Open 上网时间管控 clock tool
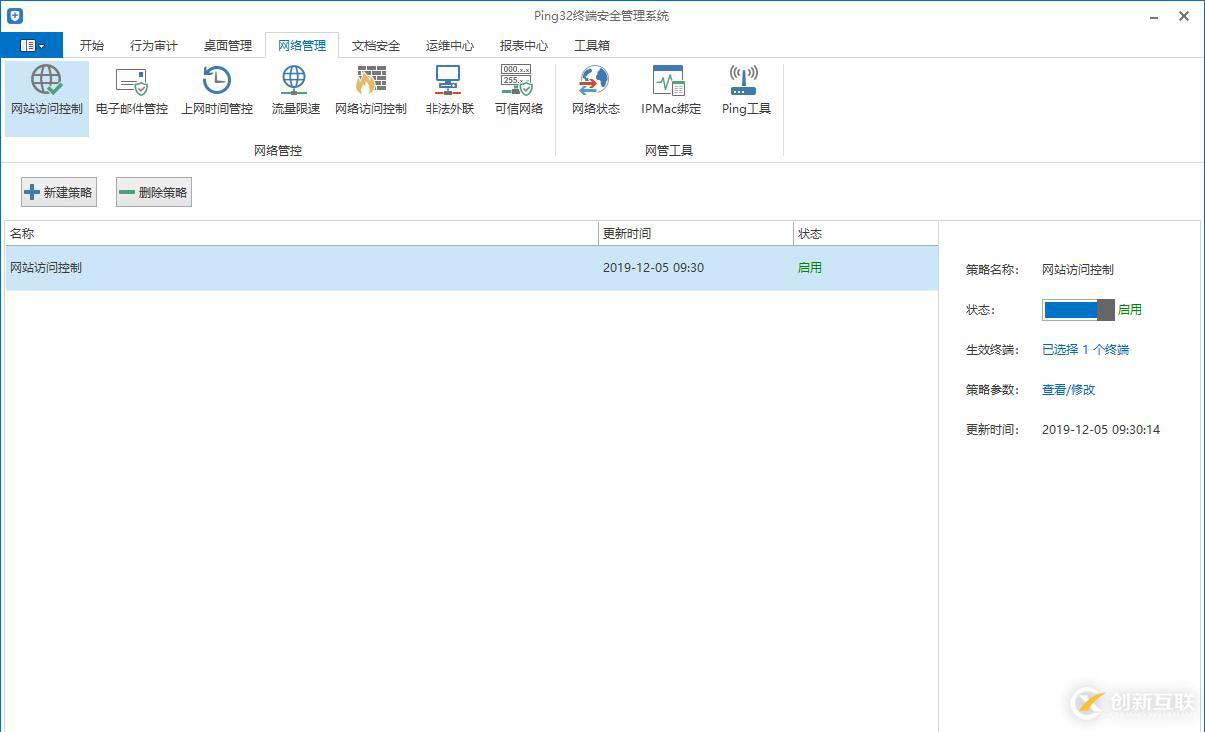 click(217, 91)
